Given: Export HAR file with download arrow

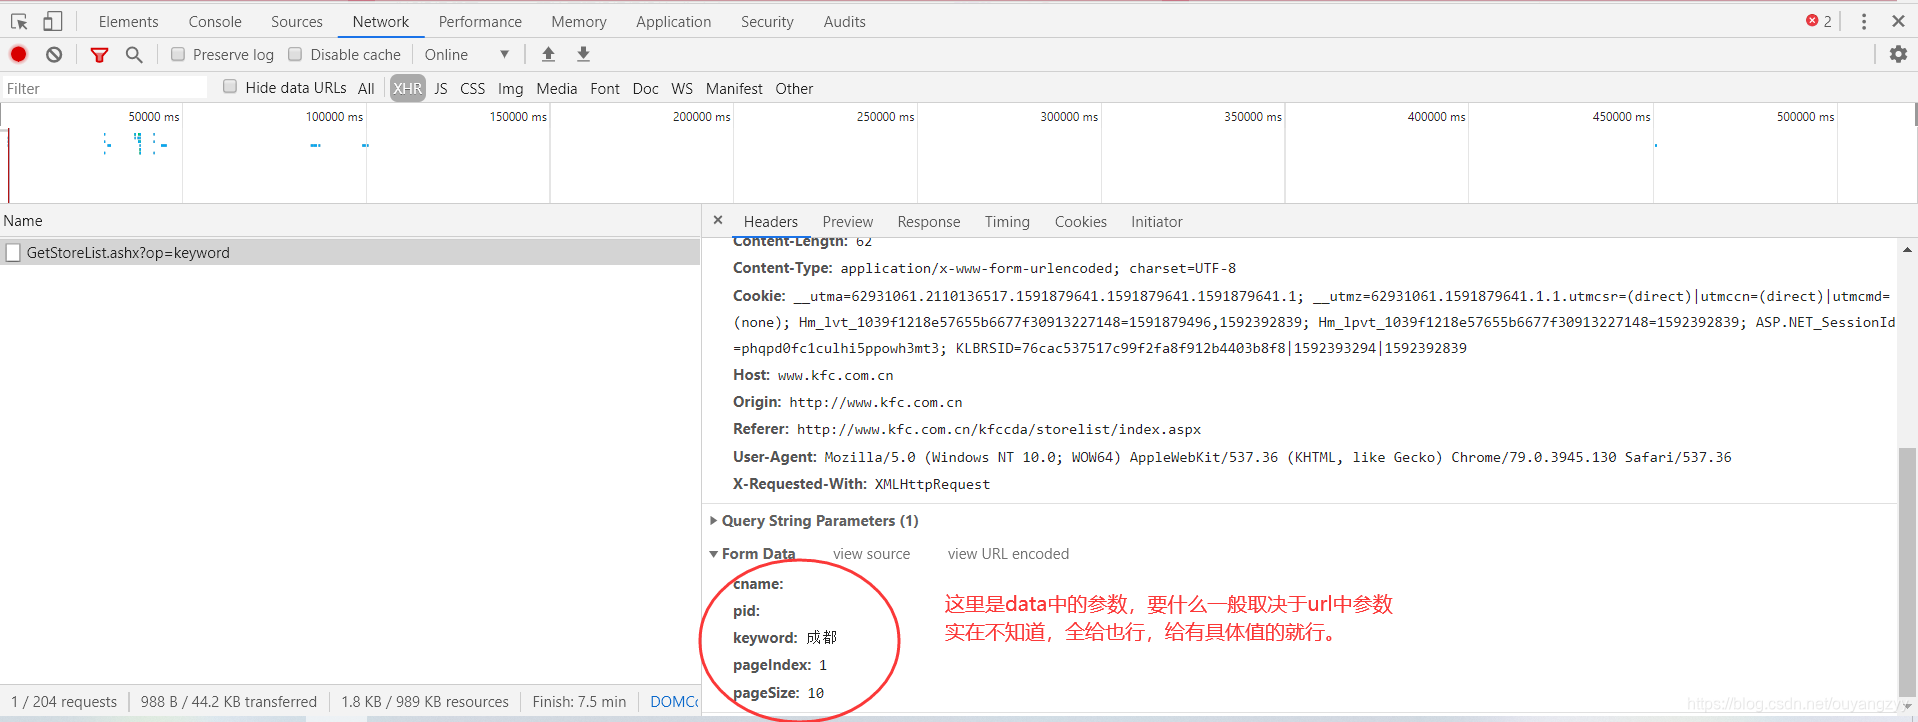Looking at the screenshot, I should (x=583, y=54).
